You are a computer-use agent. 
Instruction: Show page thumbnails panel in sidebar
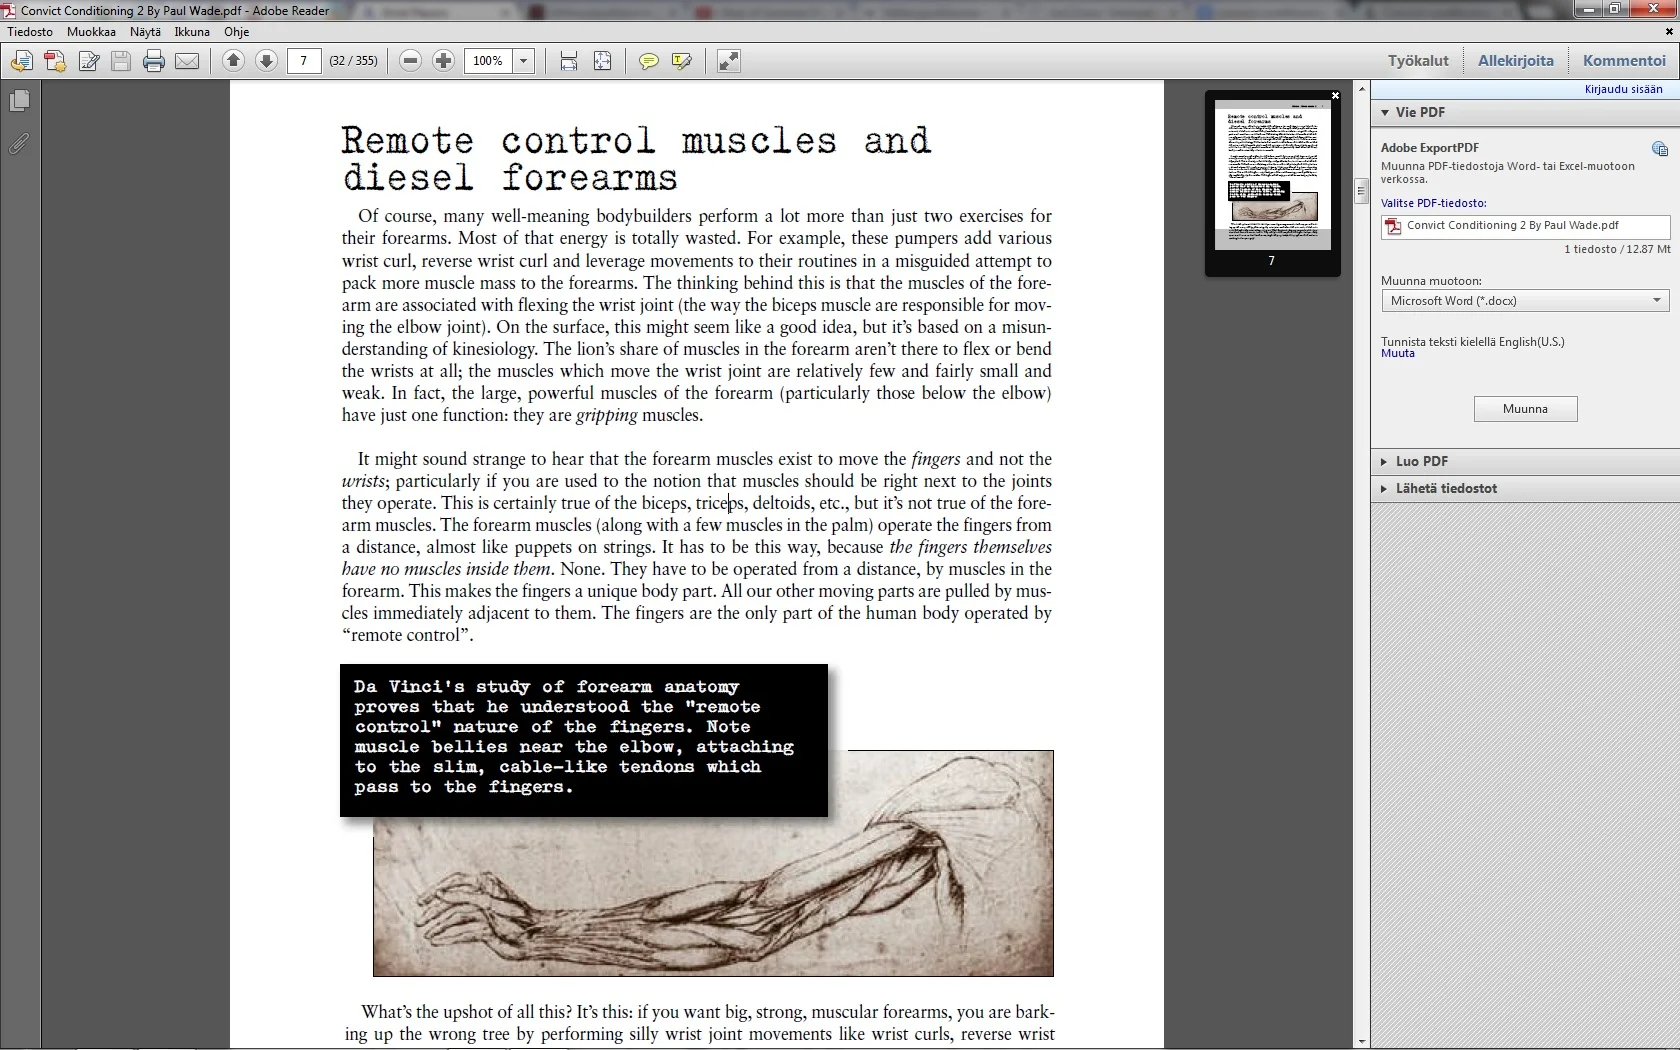19,101
